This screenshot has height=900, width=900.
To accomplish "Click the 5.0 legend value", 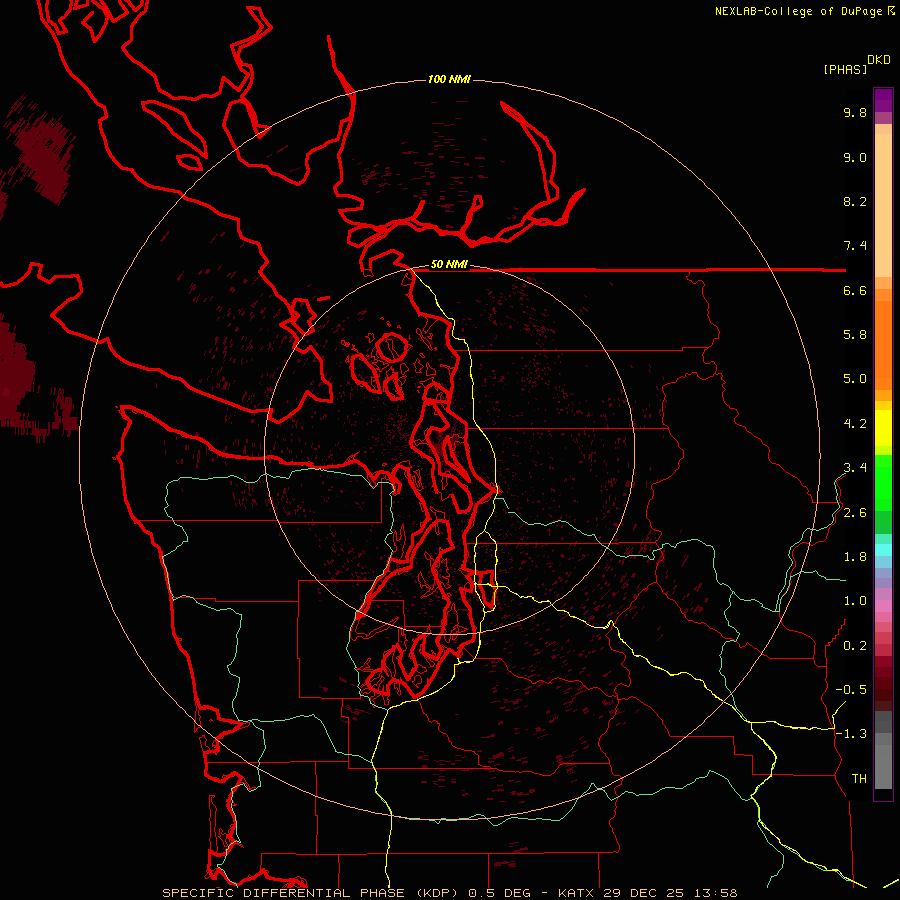I will coord(855,379).
